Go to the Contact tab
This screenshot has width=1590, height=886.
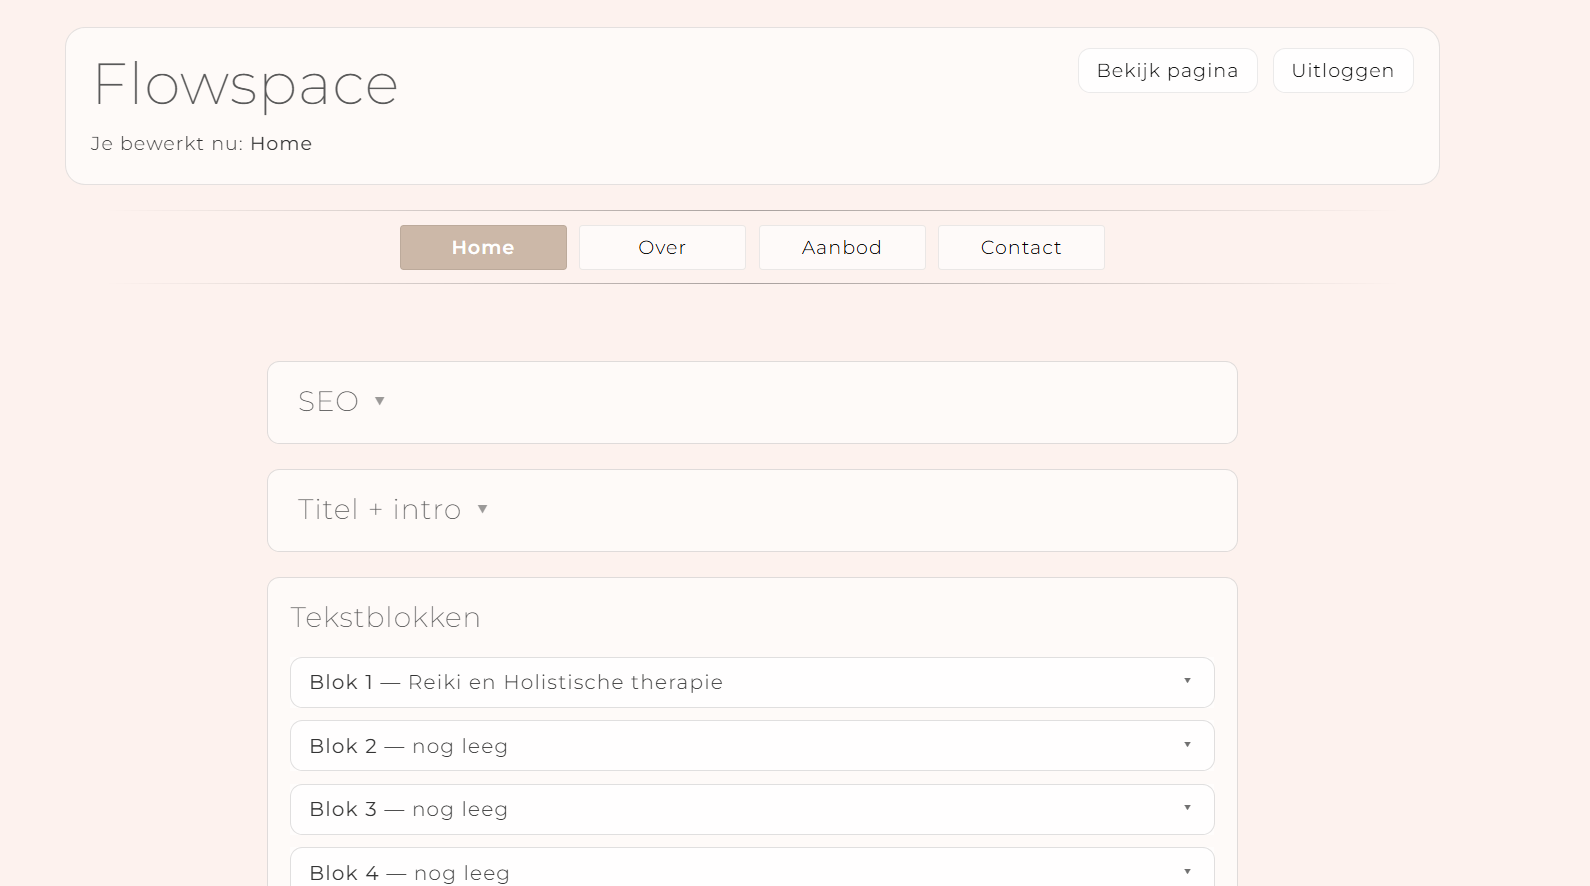(x=1021, y=247)
